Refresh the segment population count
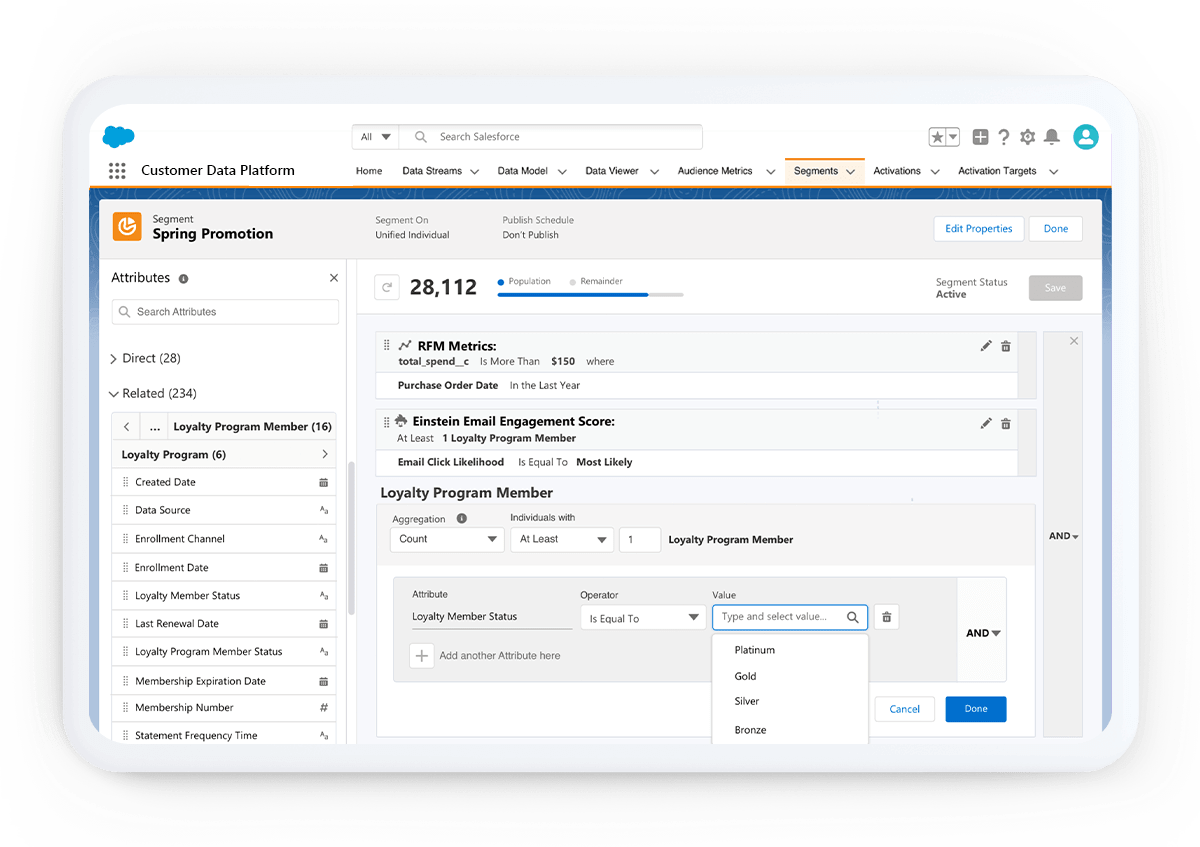This screenshot has height=847, width=1200. [387, 288]
